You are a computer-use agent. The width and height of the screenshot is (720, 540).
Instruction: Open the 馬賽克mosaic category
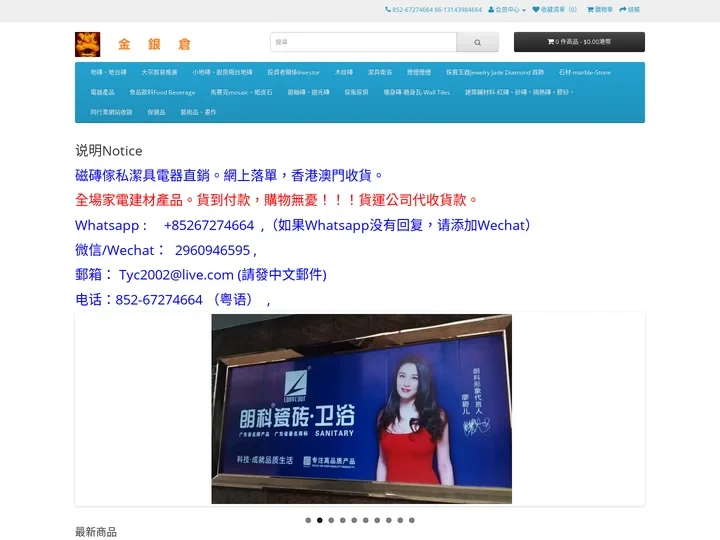[x=241, y=92]
